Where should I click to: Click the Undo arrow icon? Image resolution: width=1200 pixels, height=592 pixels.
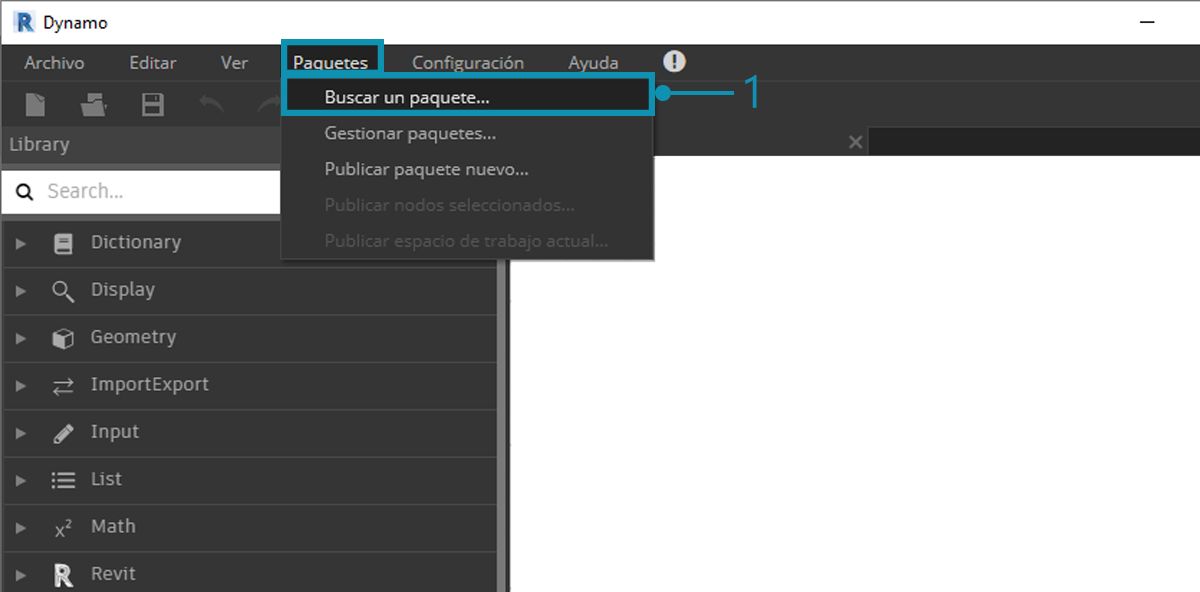tap(210, 103)
